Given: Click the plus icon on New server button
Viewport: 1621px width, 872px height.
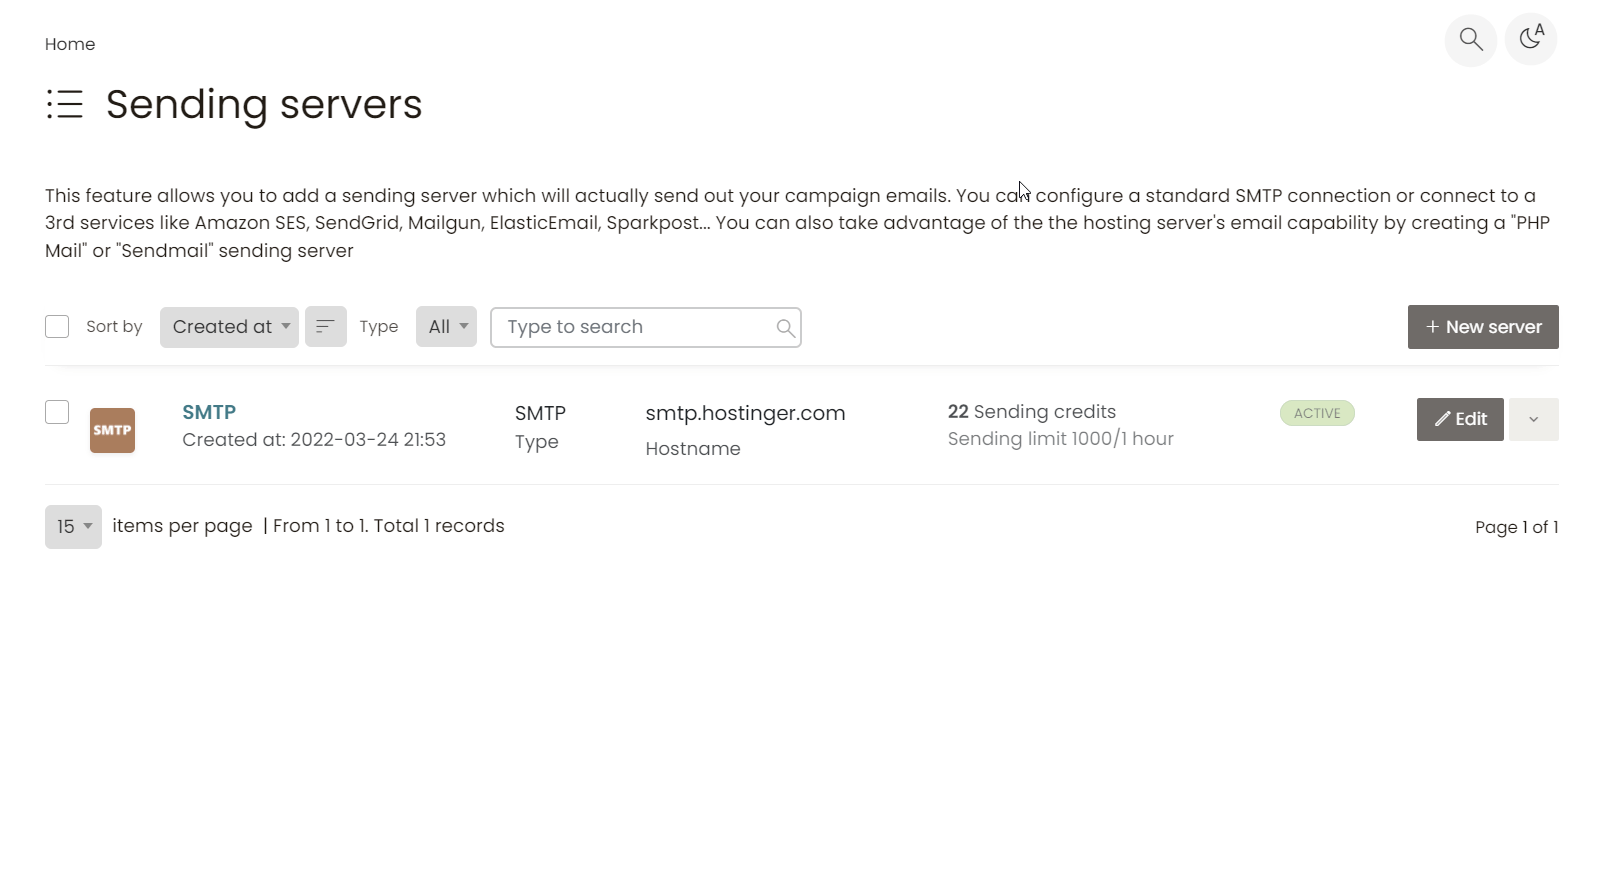Looking at the screenshot, I should click(1432, 327).
